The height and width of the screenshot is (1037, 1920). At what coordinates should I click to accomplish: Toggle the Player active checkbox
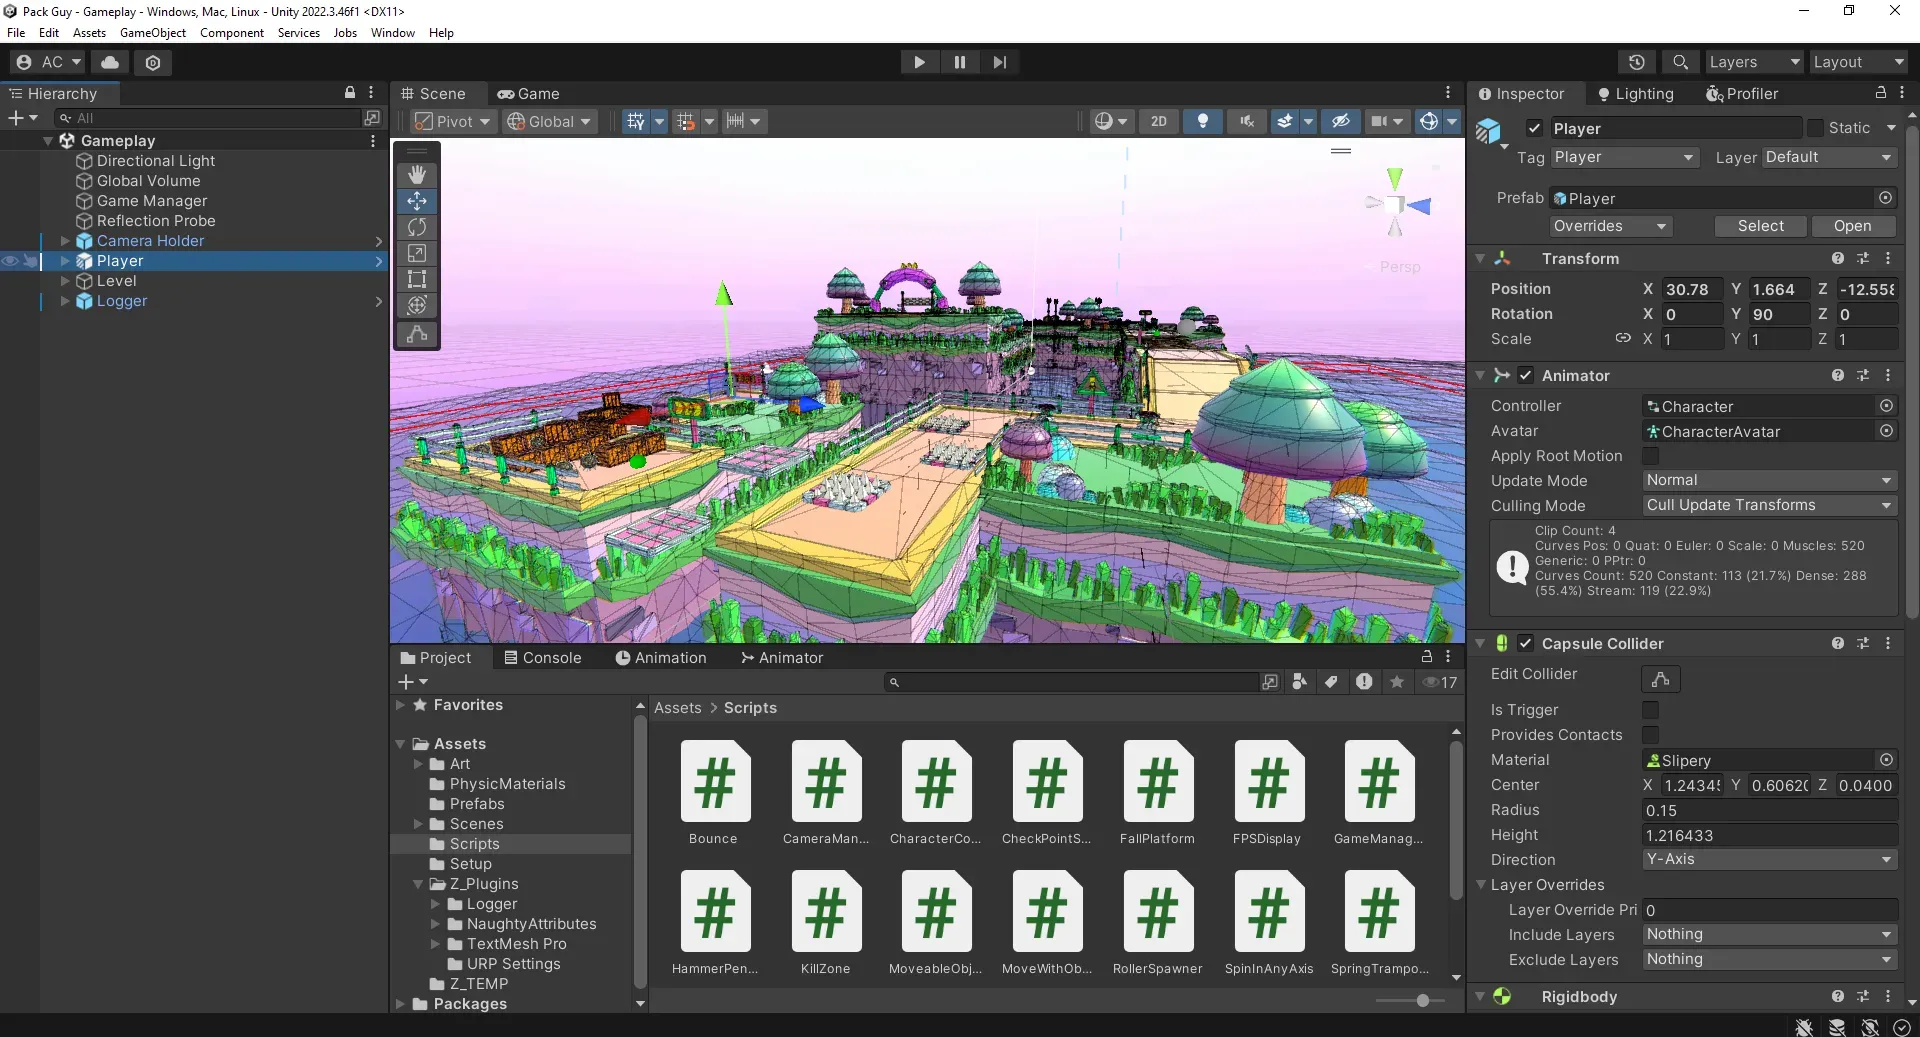tap(1534, 128)
